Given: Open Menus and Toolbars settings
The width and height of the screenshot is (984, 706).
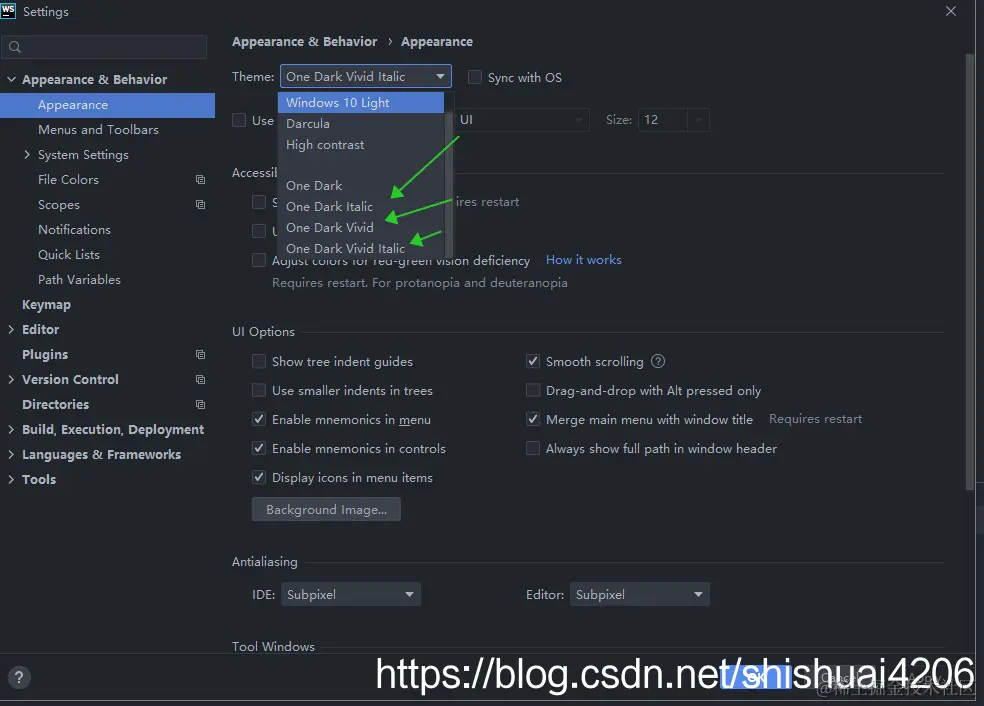Looking at the screenshot, I should [99, 130].
